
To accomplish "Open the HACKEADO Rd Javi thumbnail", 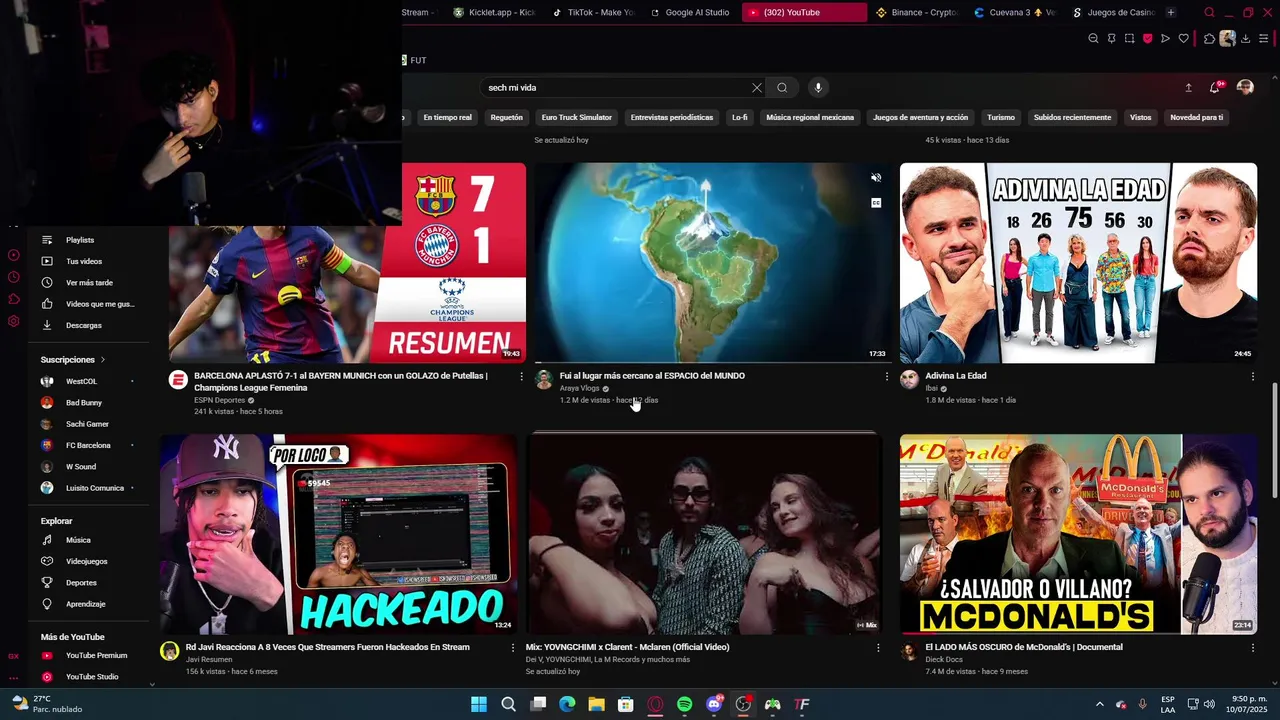I will [338, 534].
